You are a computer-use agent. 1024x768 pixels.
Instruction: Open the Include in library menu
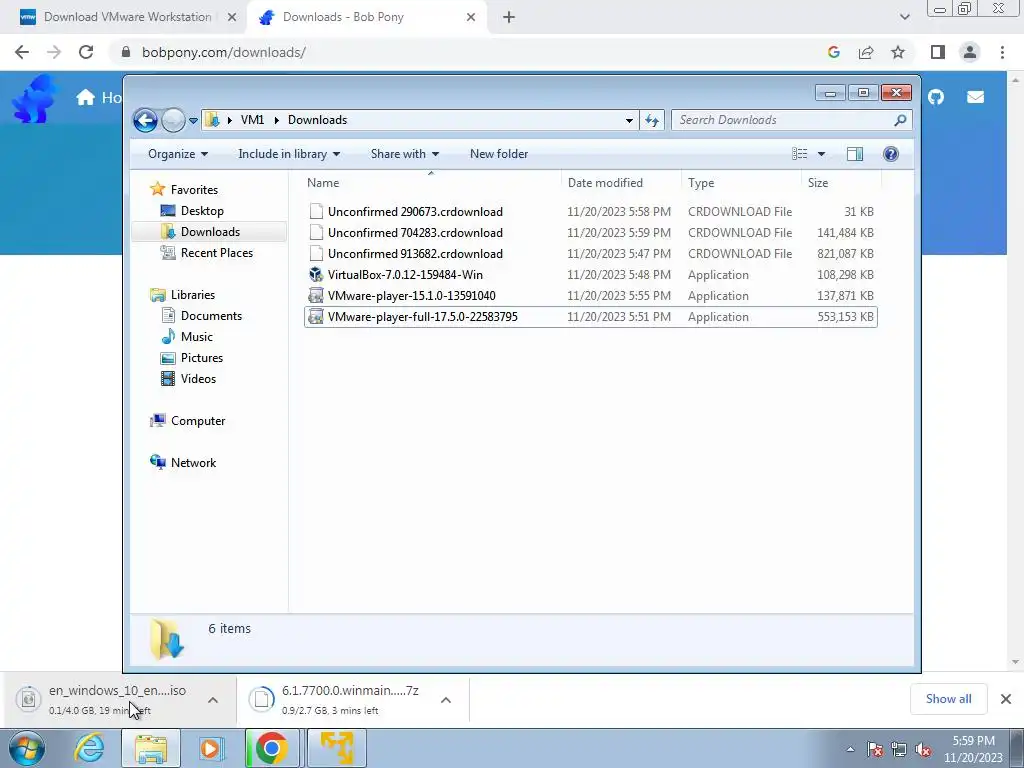(289, 154)
